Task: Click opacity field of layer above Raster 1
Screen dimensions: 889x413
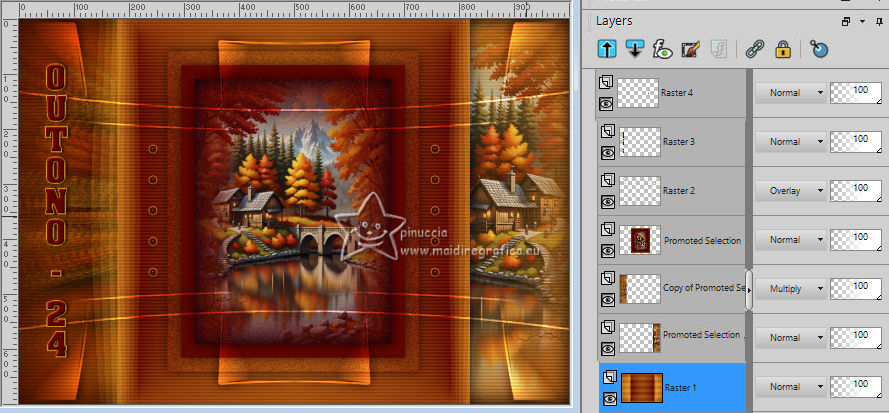Action: point(856,338)
